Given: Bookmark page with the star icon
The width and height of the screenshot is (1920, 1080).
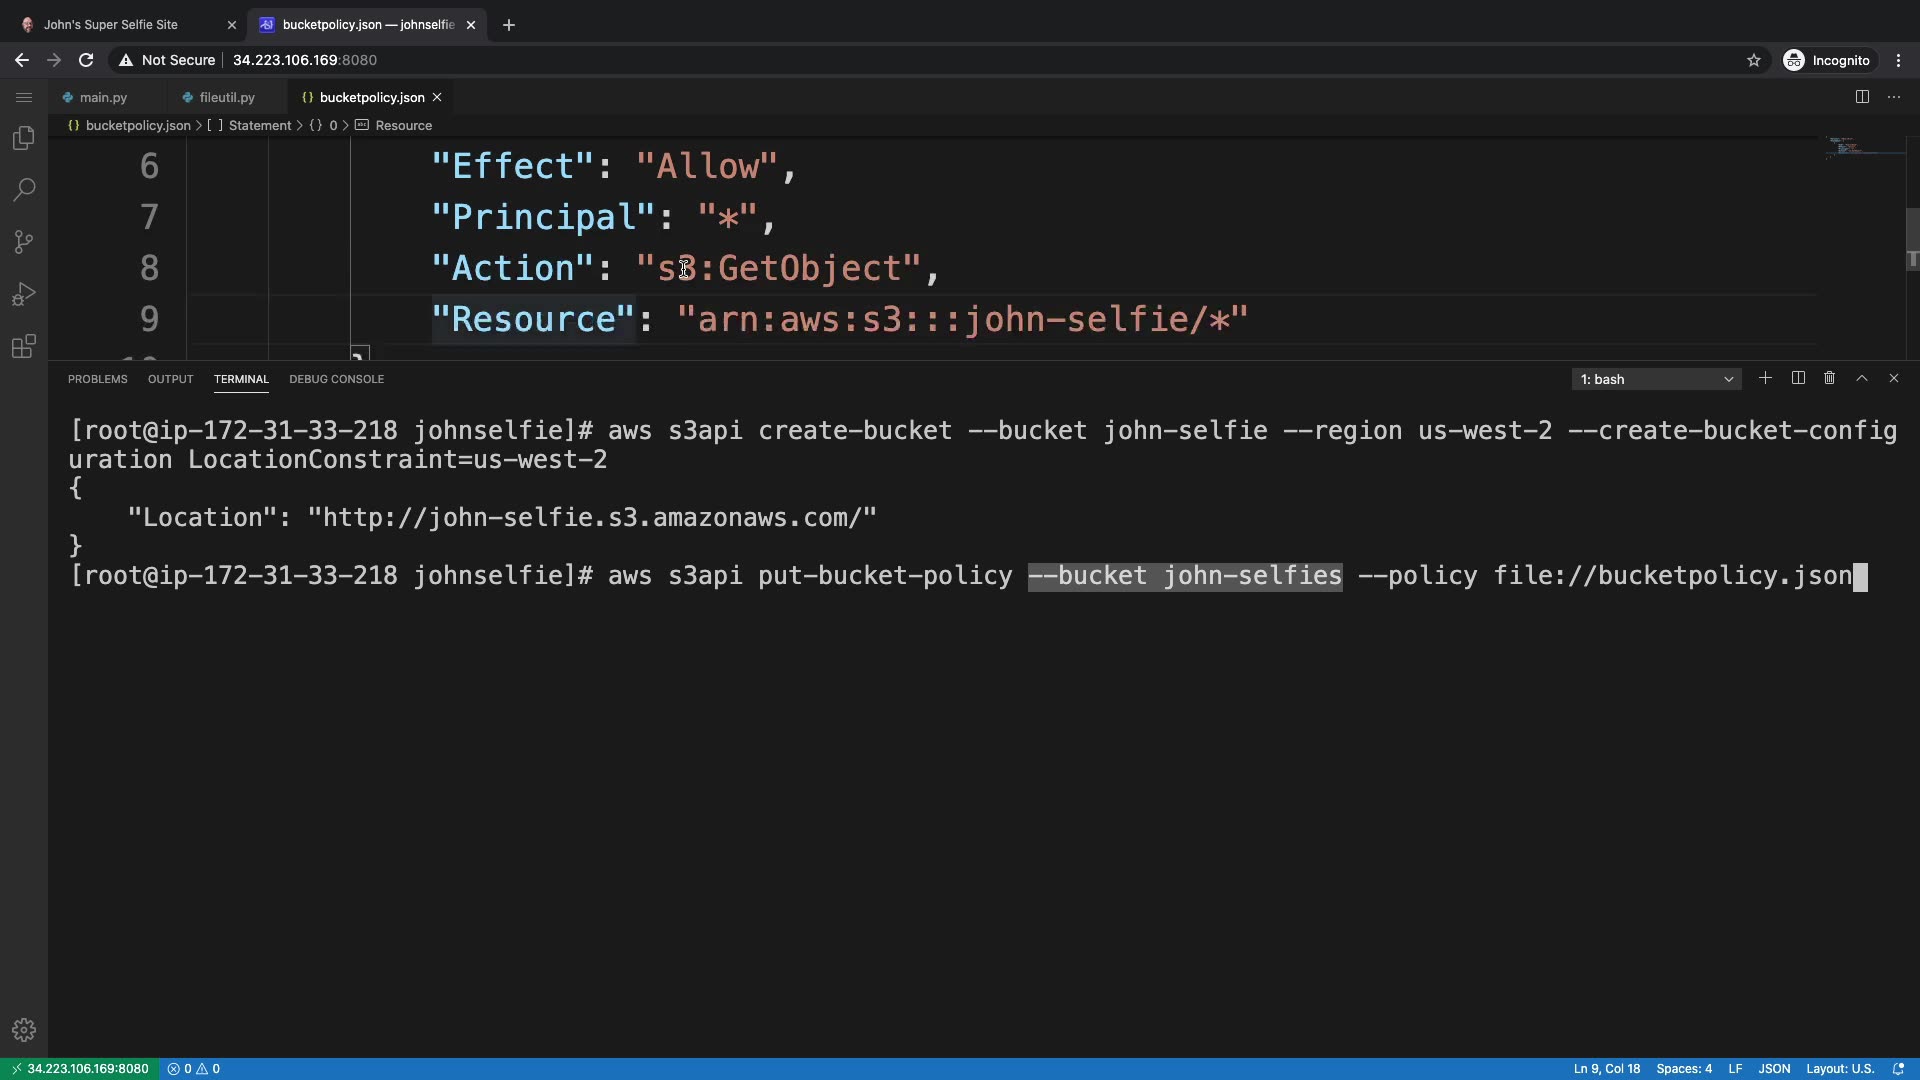Looking at the screenshot, I should click(1753, 60).
